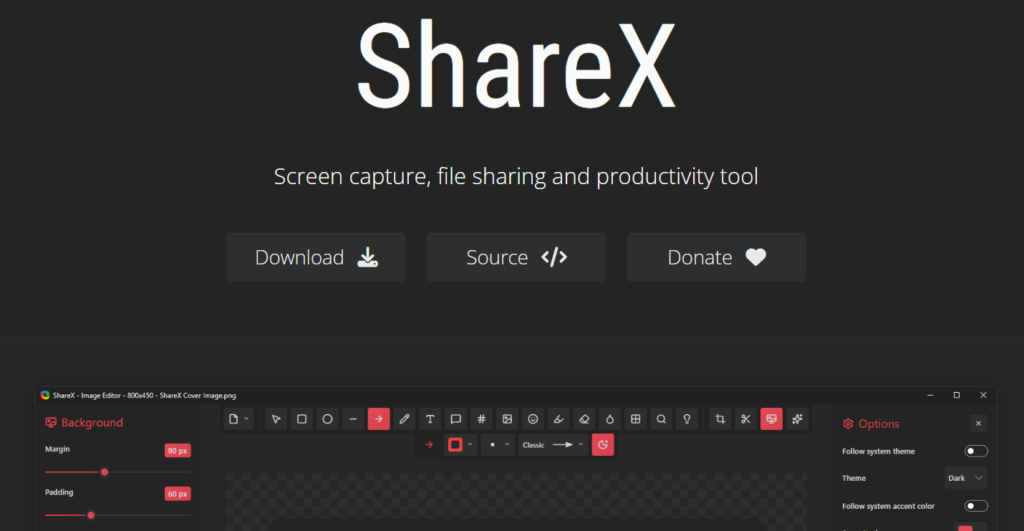Click the Padding slider handle
This screenshot has height=531, width=1024.
pos(91,515)
